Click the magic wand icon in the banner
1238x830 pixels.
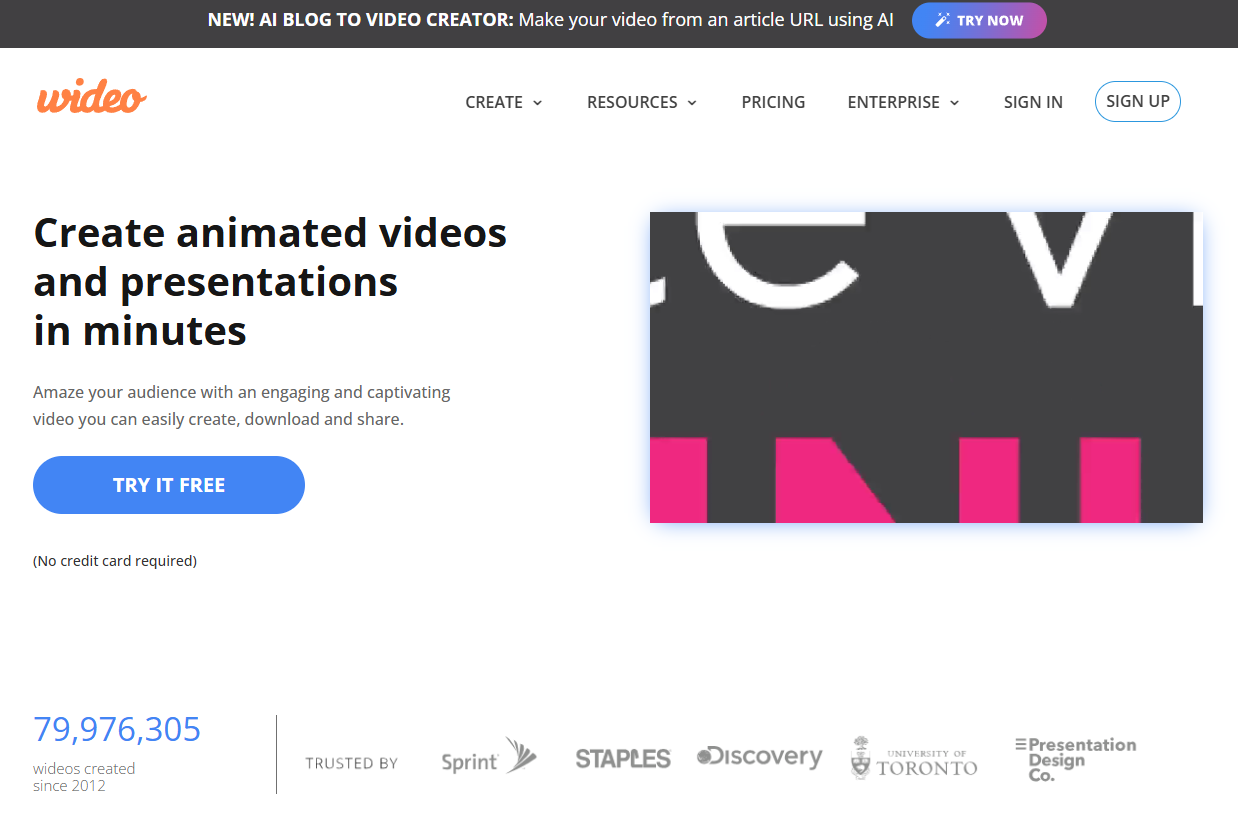pyautogui.click(x=942, y=20)
